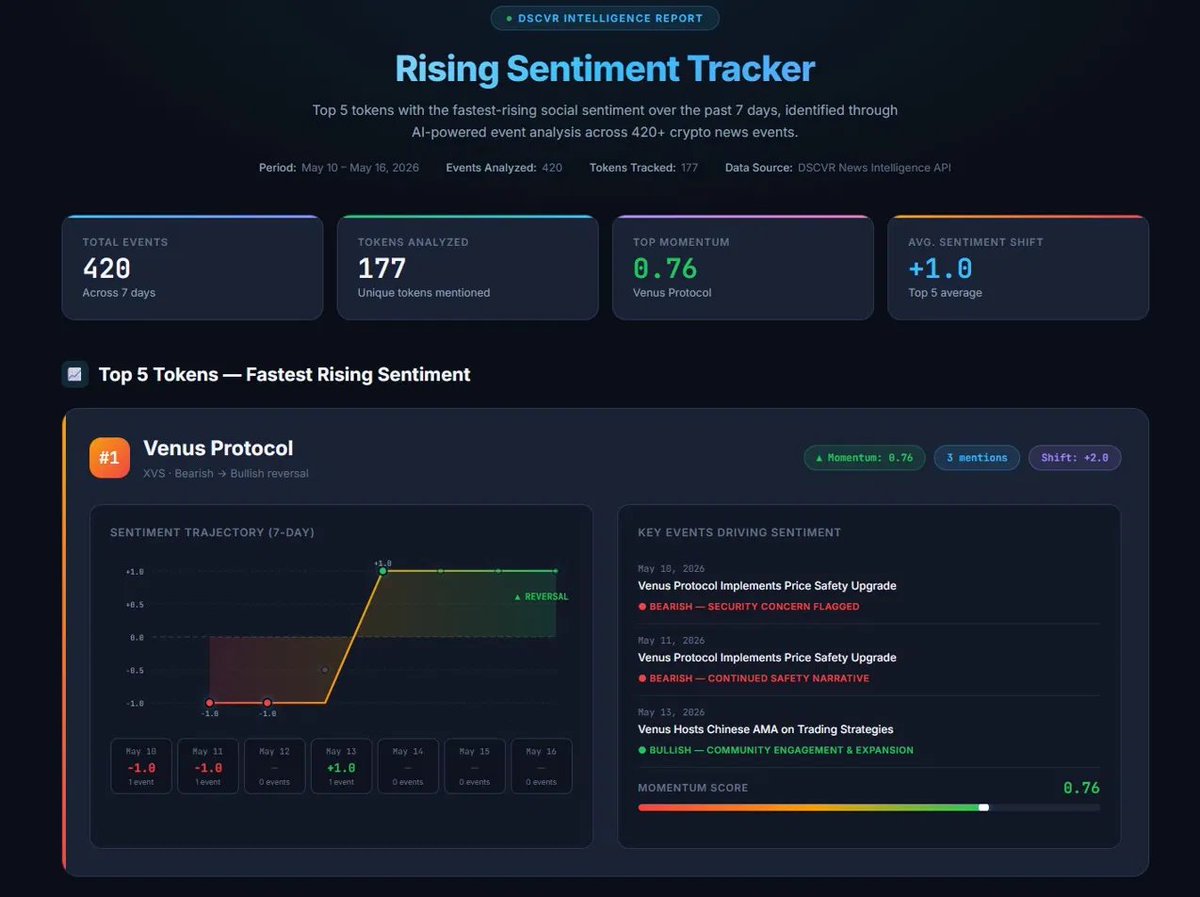This screenshot has width=1200, height=897.
Task: Open the Tokens Analyzed 177 stat card
Action: pyautogui.click(x=468, y=267)
